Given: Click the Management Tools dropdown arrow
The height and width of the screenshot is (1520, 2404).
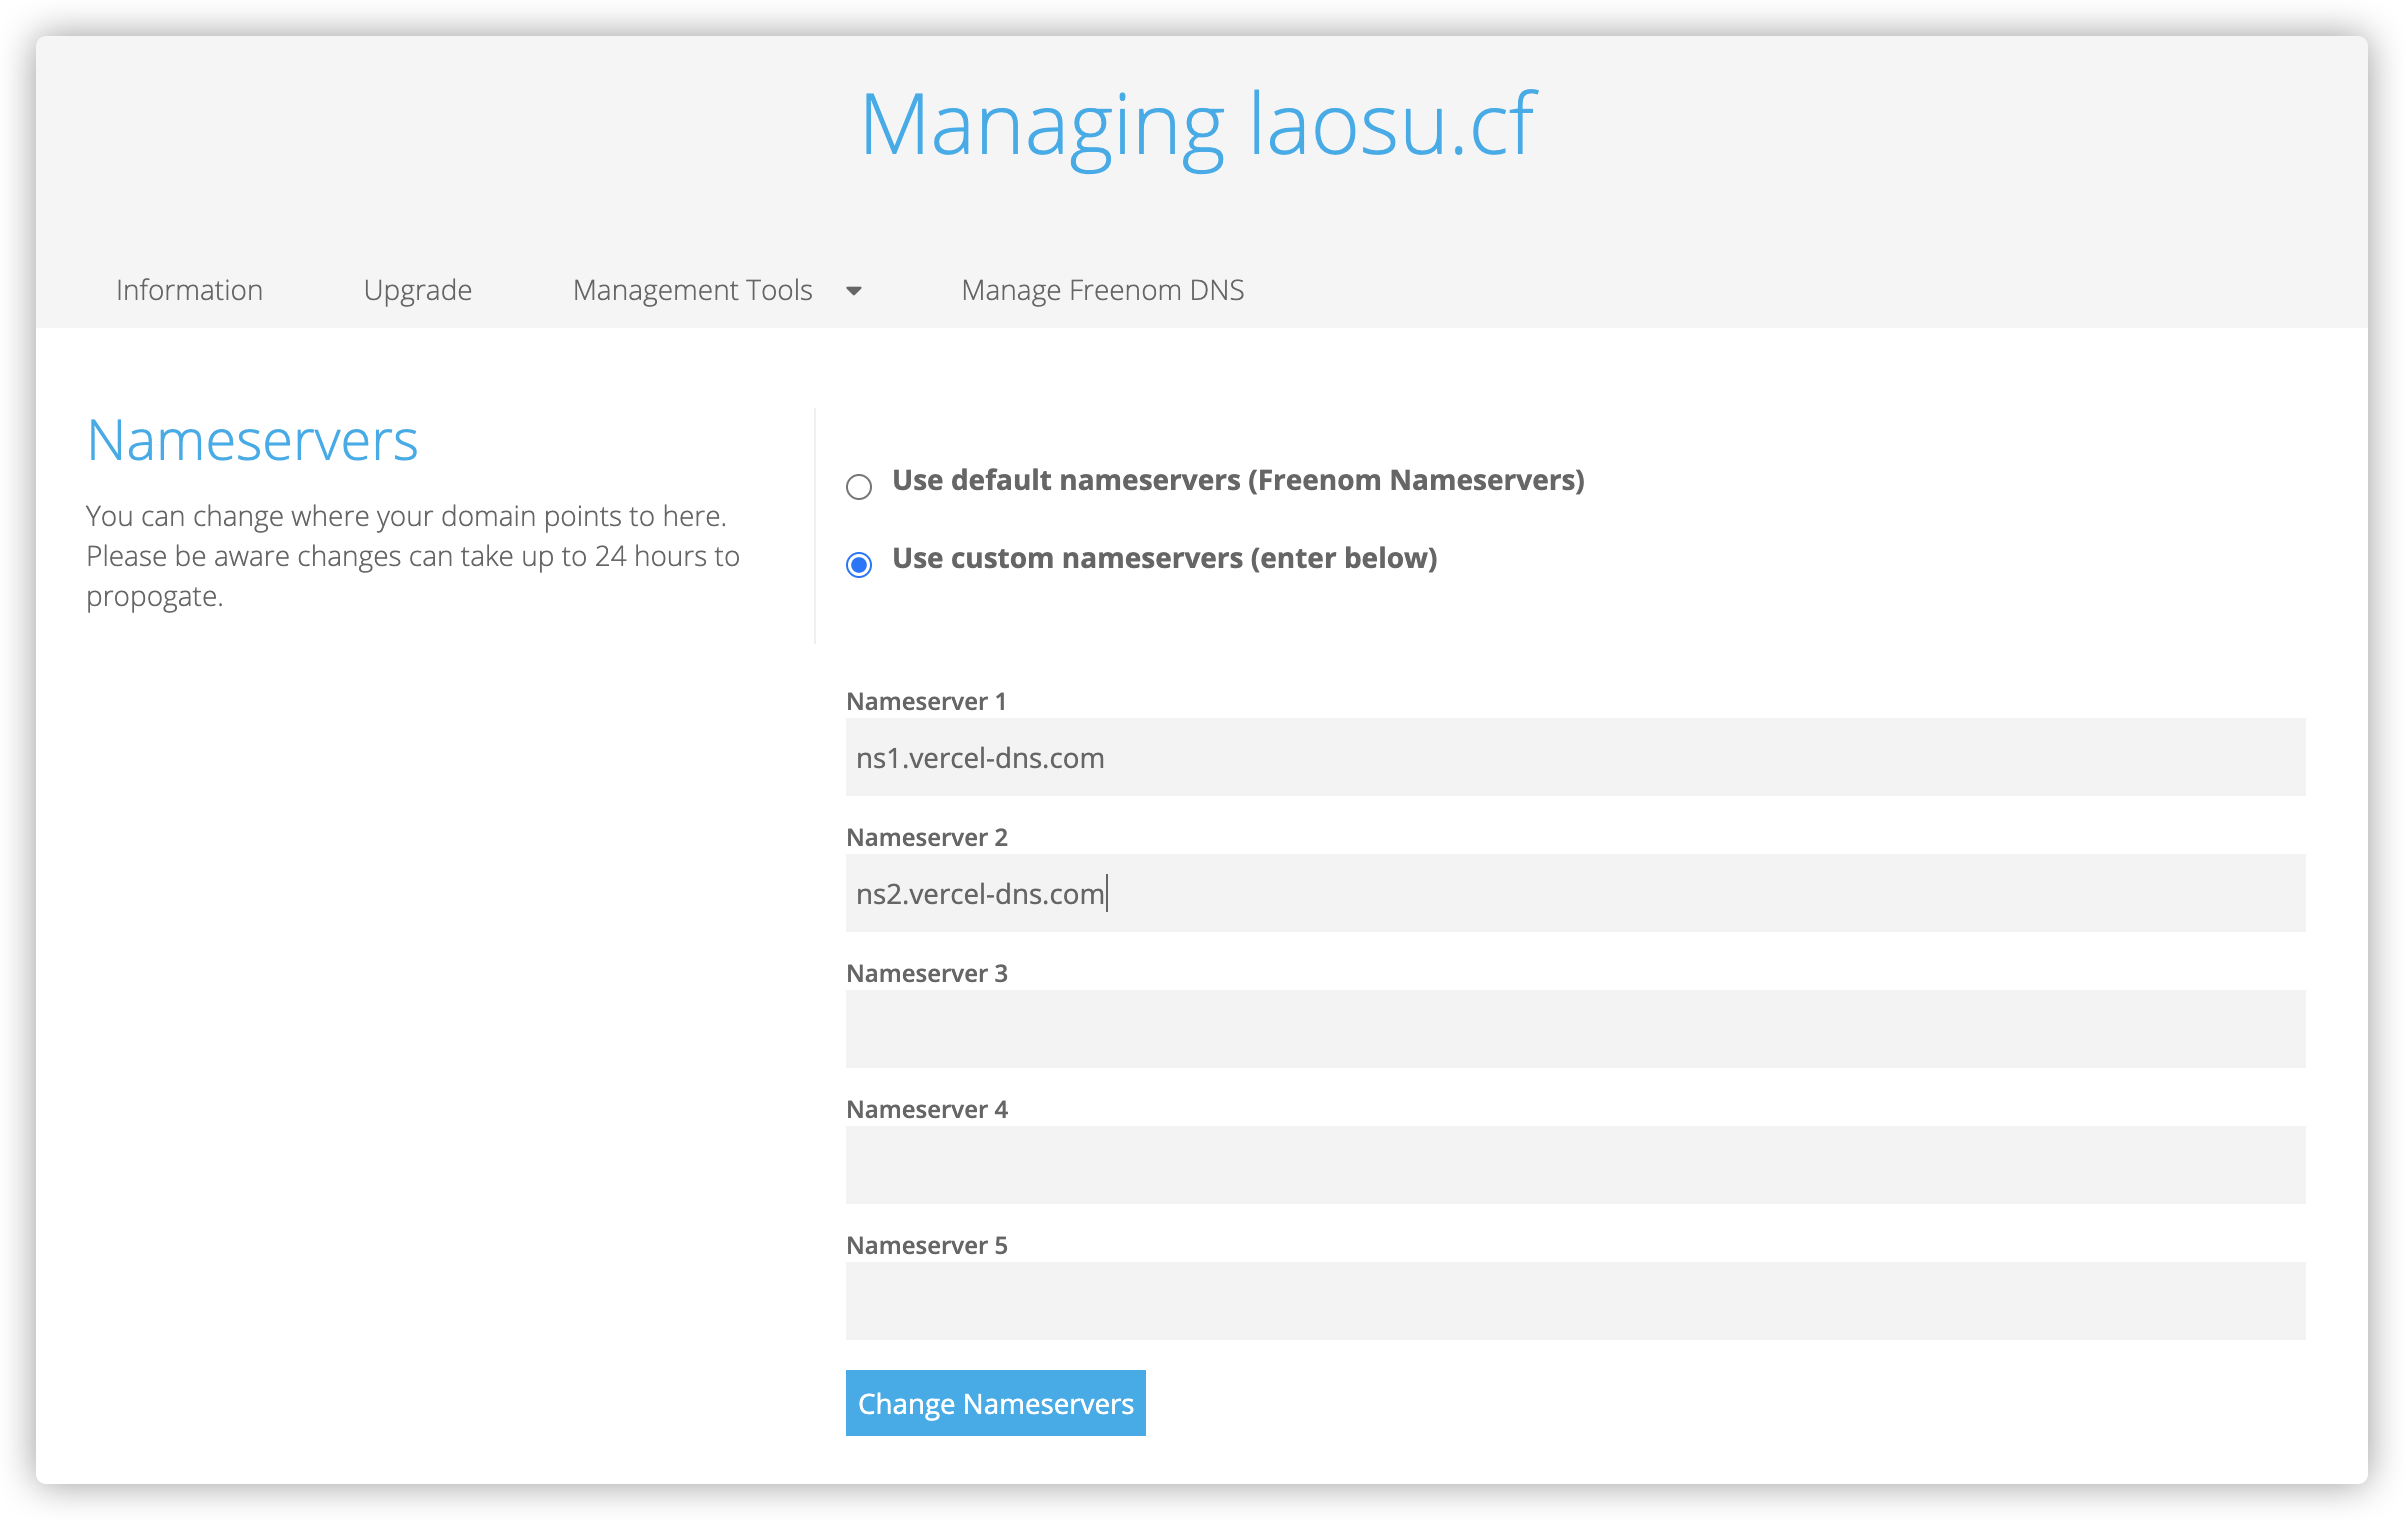Looking at the screenshot, I should point(854,291).
